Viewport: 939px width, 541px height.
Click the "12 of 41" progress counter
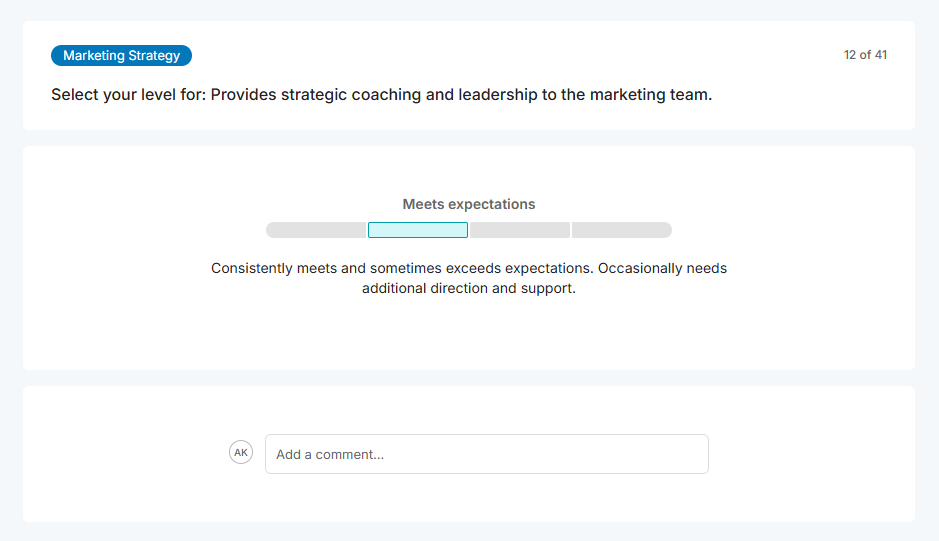pyautogui.click(x=865, y=55)
